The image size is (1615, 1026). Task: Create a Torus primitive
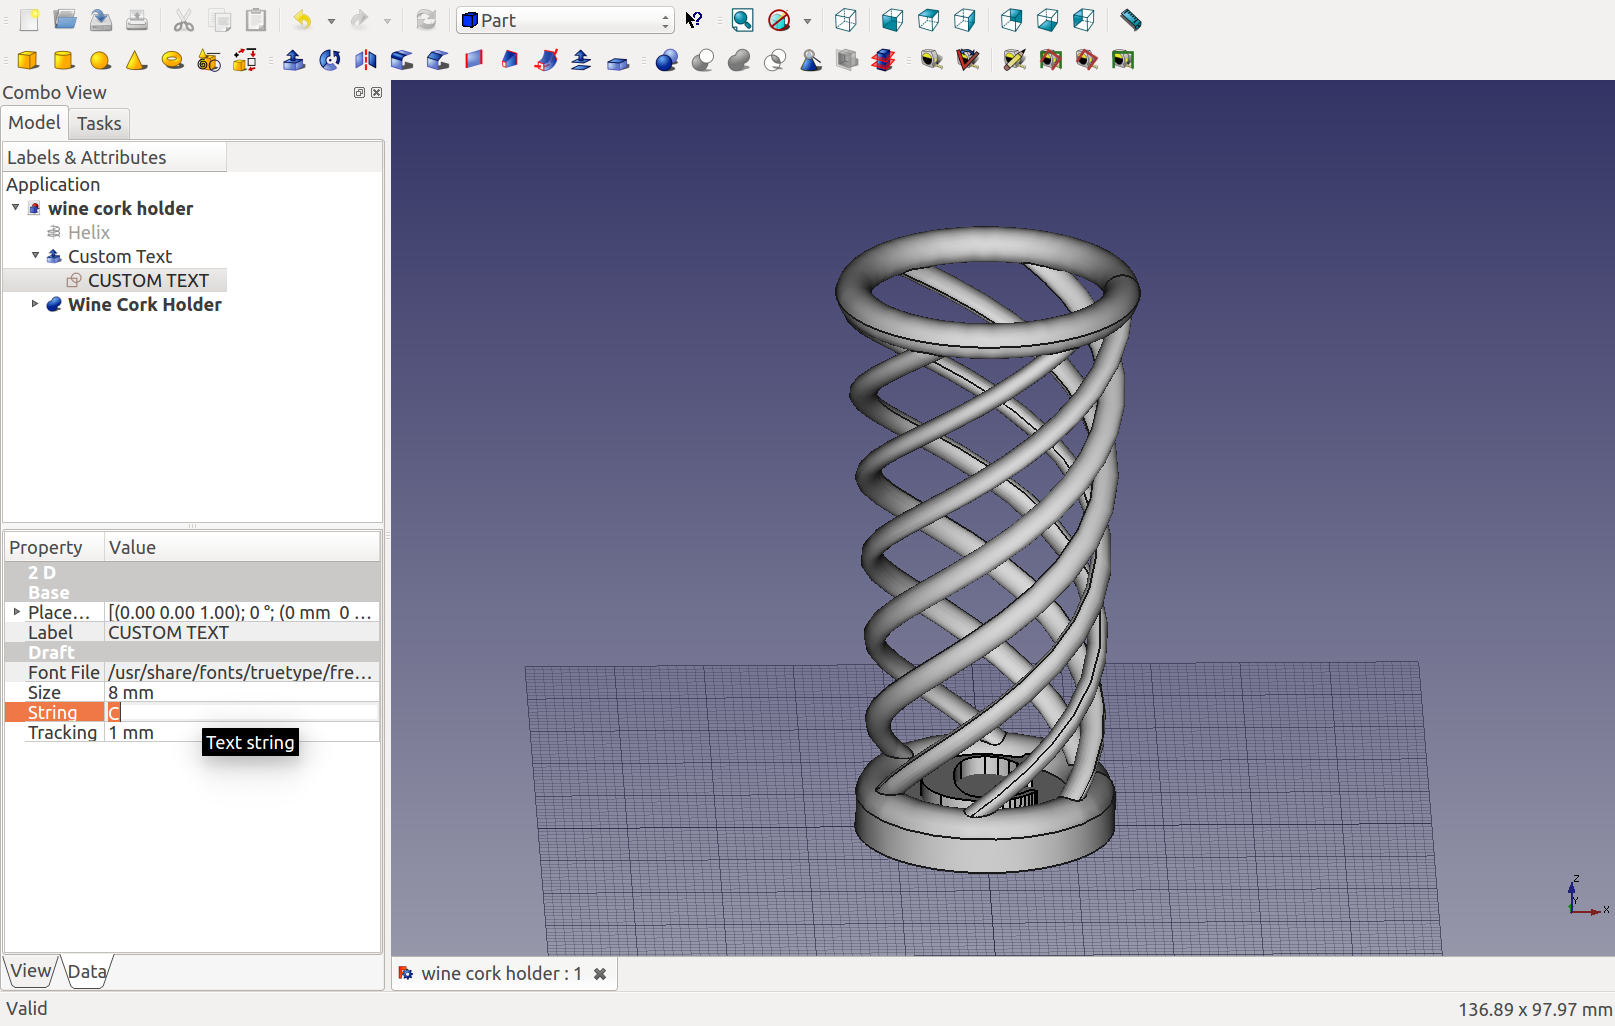[x=172, y=60]
